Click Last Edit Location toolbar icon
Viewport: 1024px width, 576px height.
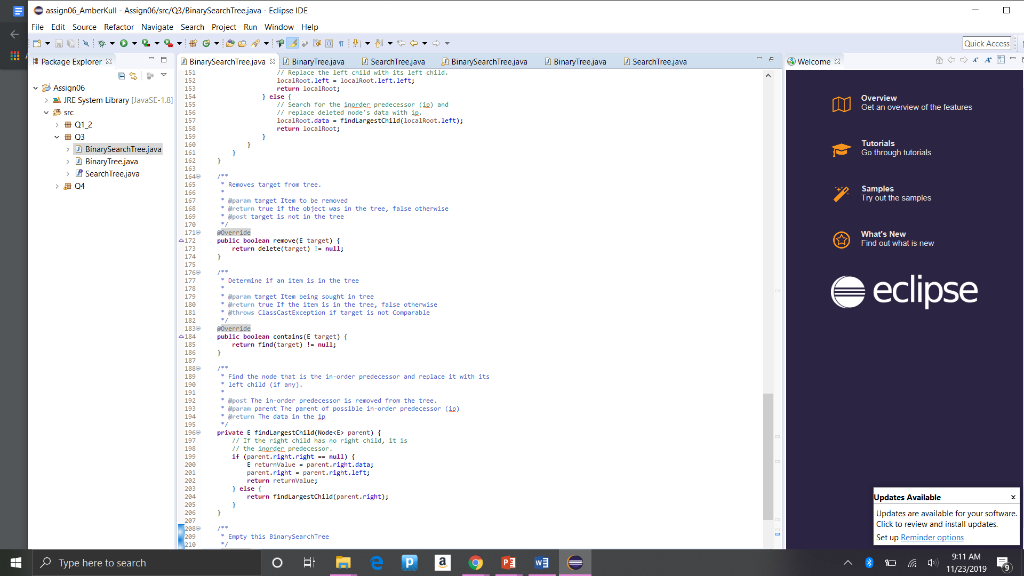400,43
